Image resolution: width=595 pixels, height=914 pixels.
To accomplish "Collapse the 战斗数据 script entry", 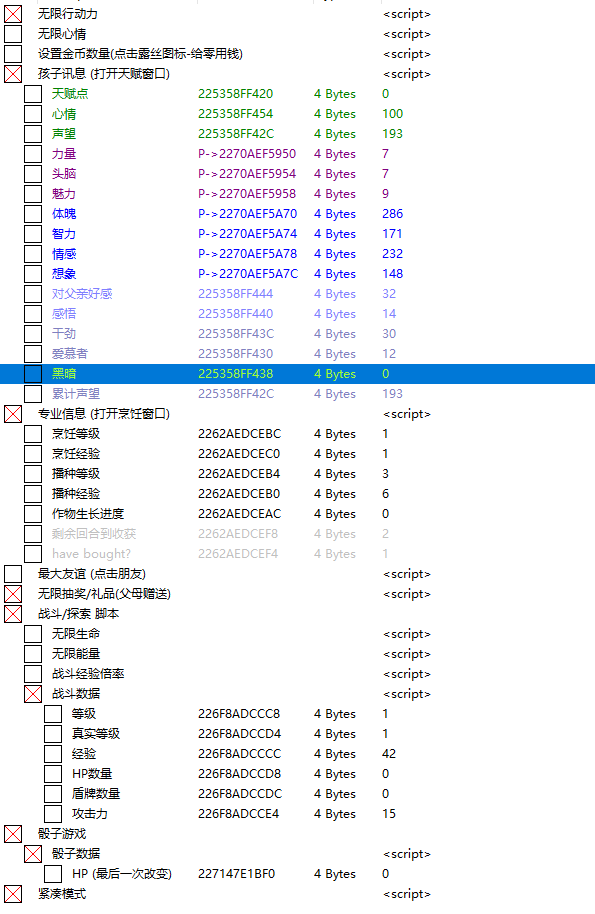I will 33,694.
